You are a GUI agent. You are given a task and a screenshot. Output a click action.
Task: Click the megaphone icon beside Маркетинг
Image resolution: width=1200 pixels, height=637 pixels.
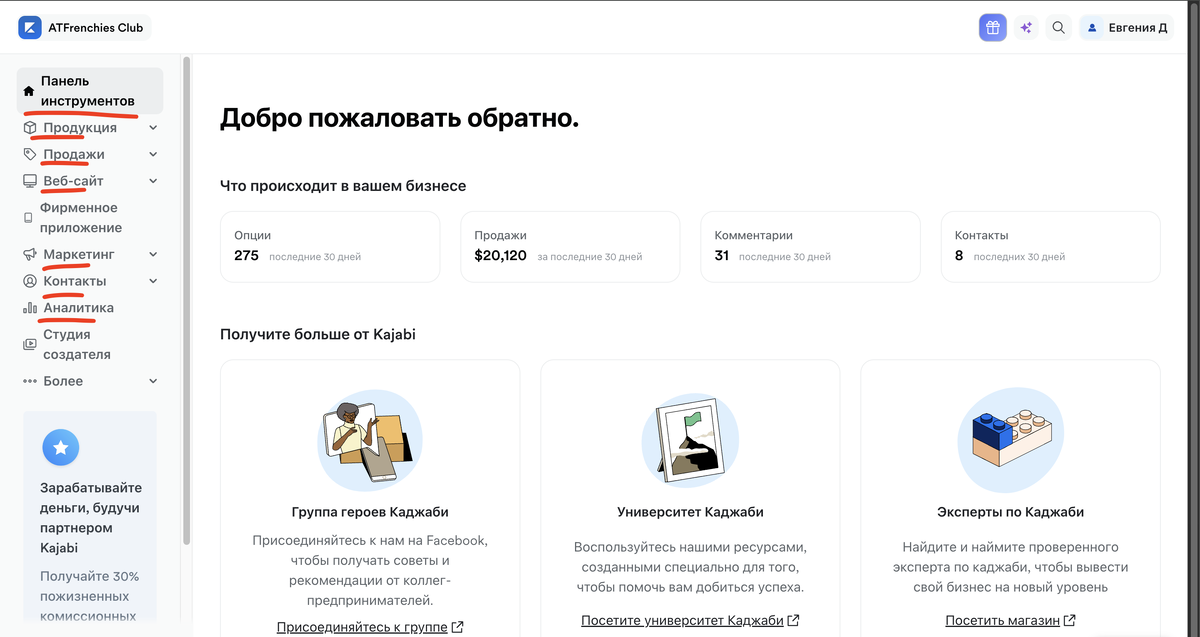(30, 255)
